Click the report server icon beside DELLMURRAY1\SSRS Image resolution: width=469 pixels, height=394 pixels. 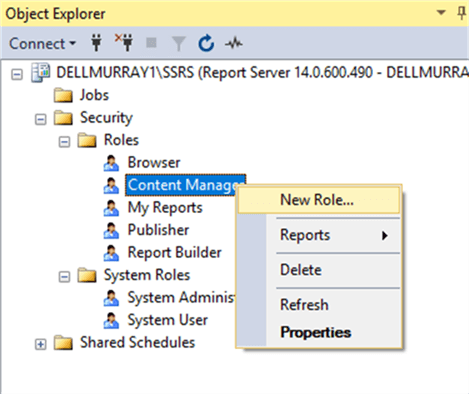[x=40, y=72]
